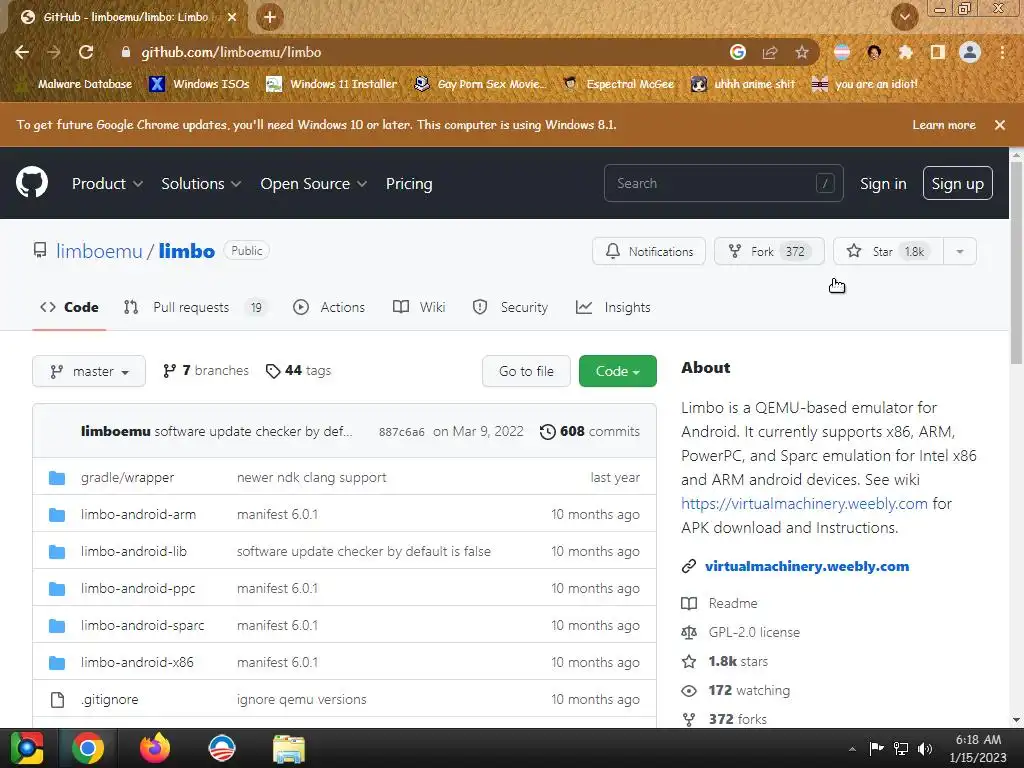Open the Chrome profile avatar
The width and height of the screenshot is (1024, 768).
[x=970, y=52]
